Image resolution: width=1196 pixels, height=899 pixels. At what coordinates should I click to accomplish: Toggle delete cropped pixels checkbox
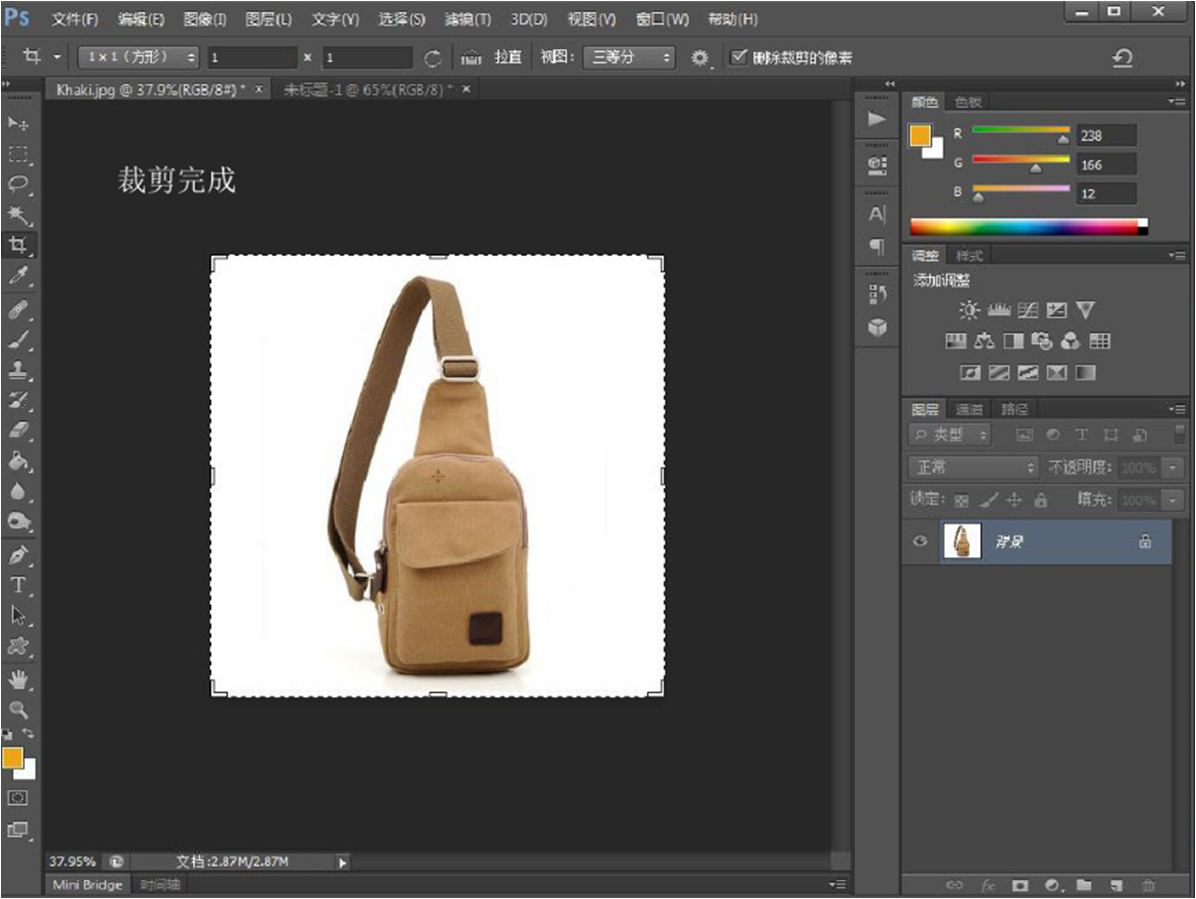coord(739,58)
